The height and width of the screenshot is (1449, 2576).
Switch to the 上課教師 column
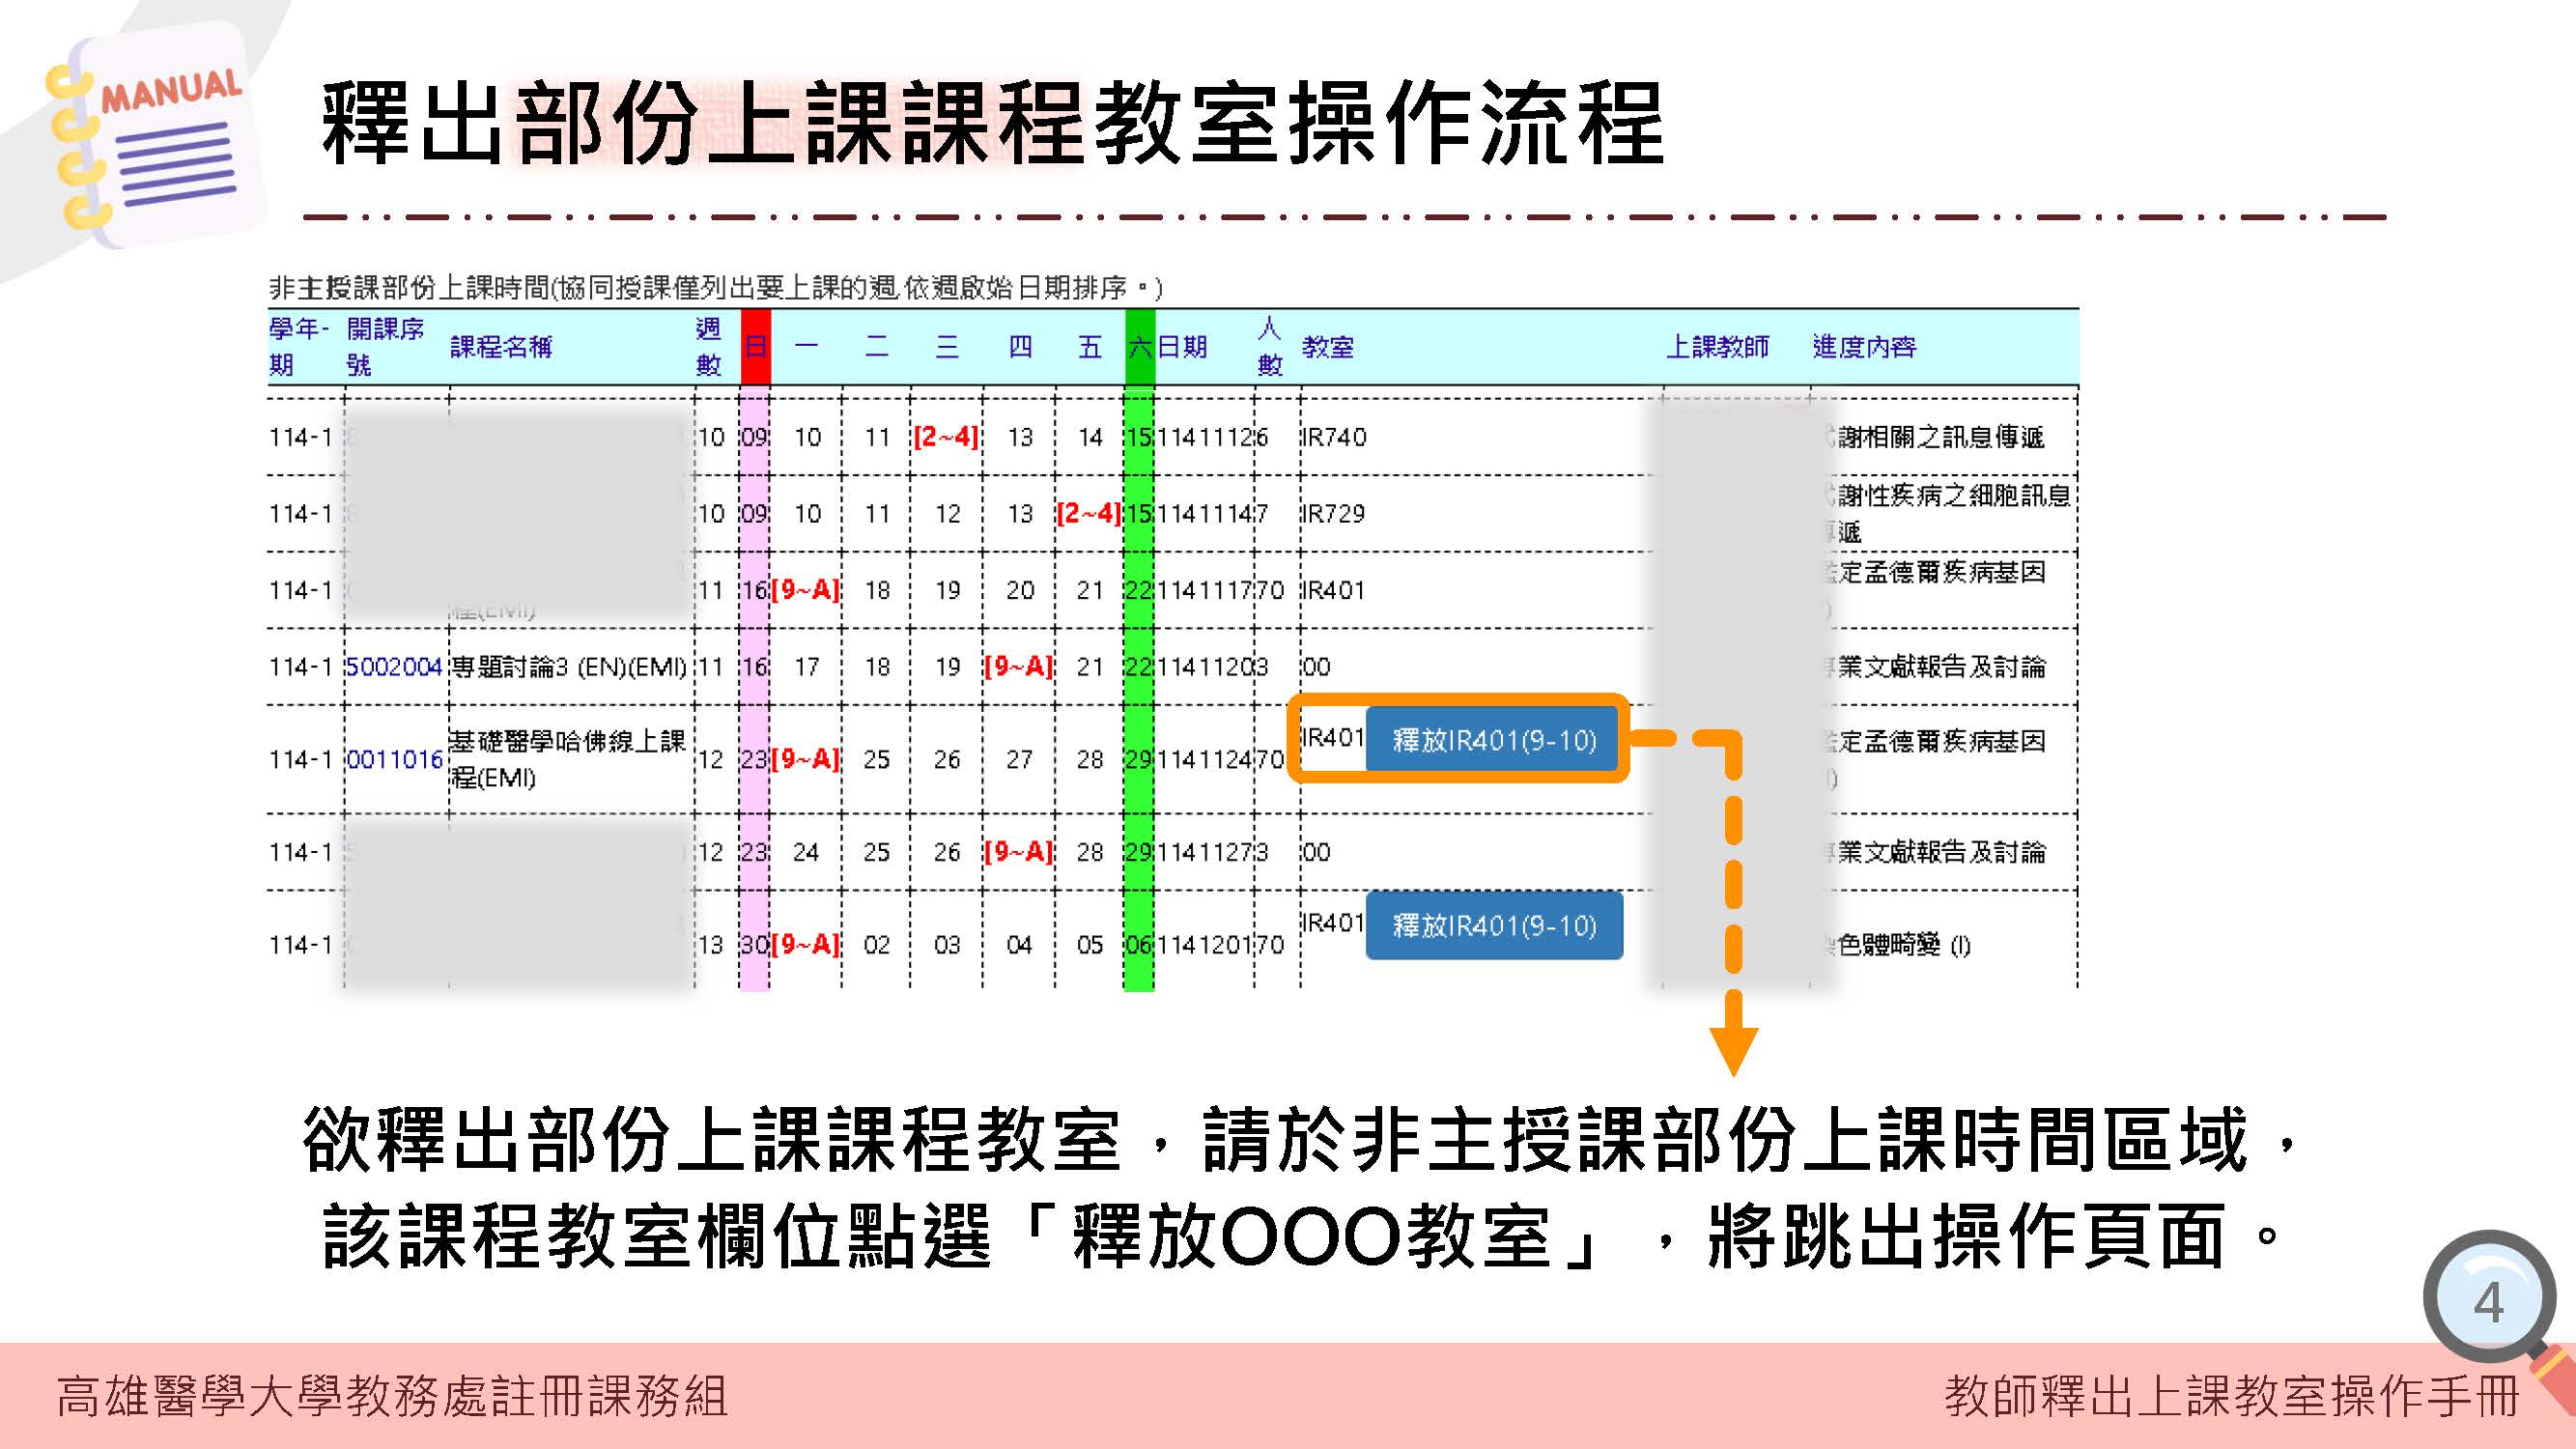[x=1718, y=348]
